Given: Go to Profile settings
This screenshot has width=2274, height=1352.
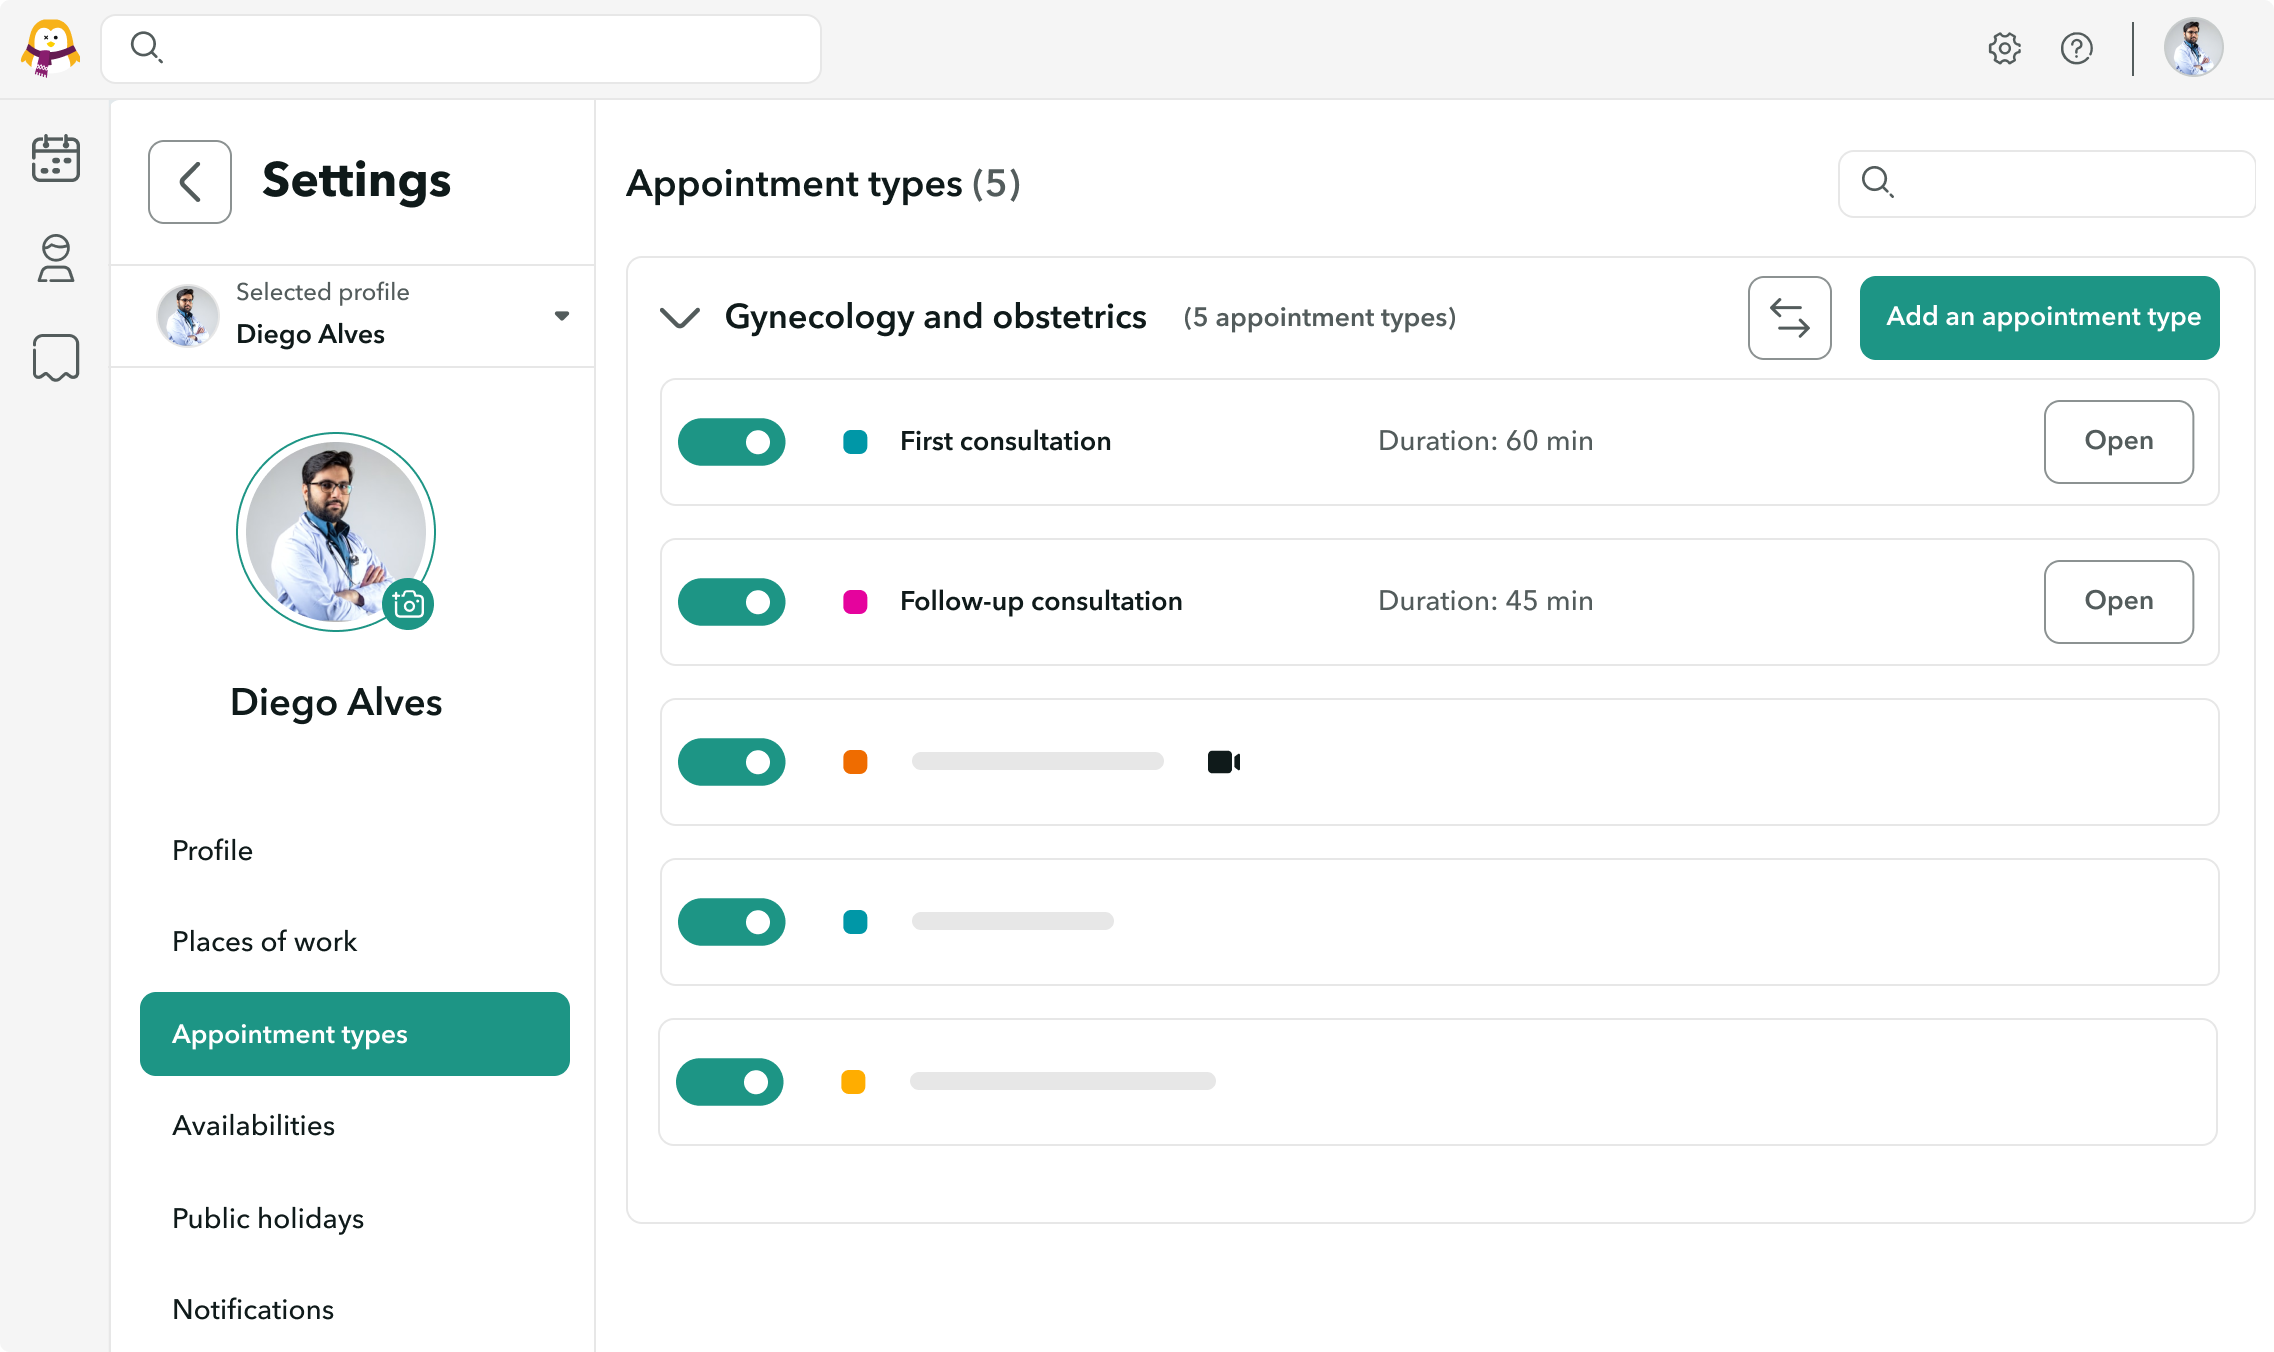Looking at the screenshot, I should click(212, 851).
